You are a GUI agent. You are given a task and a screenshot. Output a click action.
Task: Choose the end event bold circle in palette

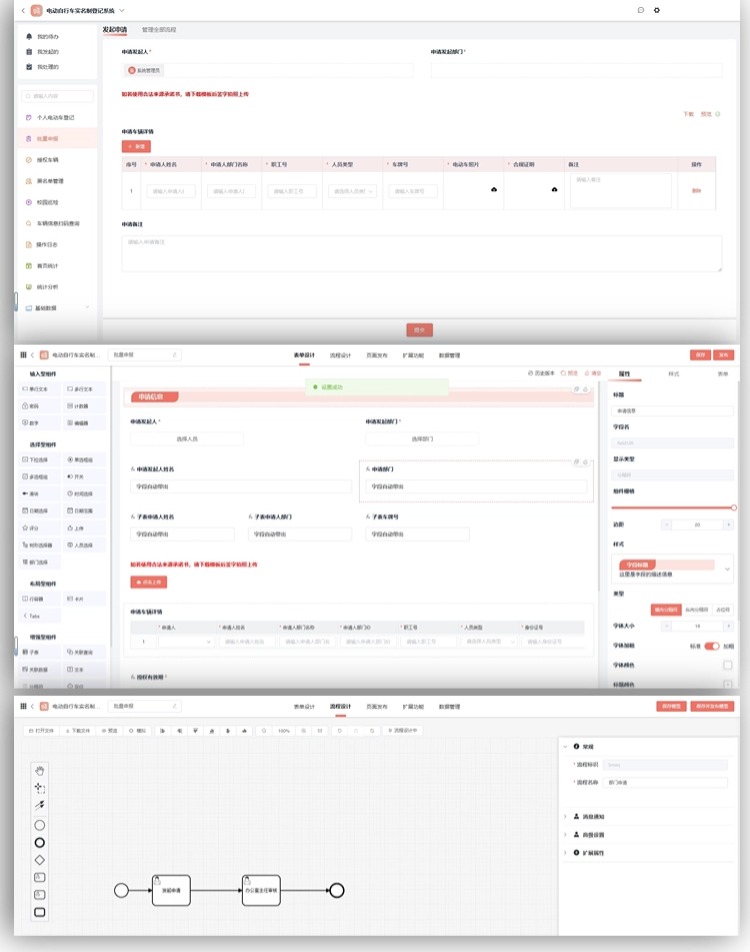40,842
